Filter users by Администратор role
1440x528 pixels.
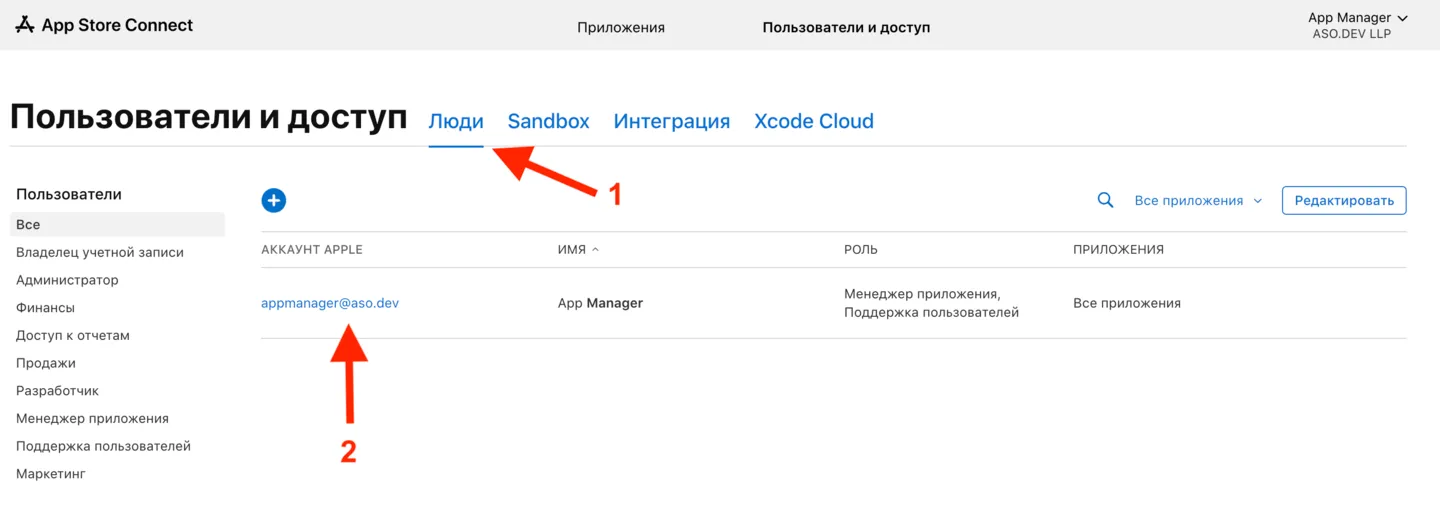(67, 280)
